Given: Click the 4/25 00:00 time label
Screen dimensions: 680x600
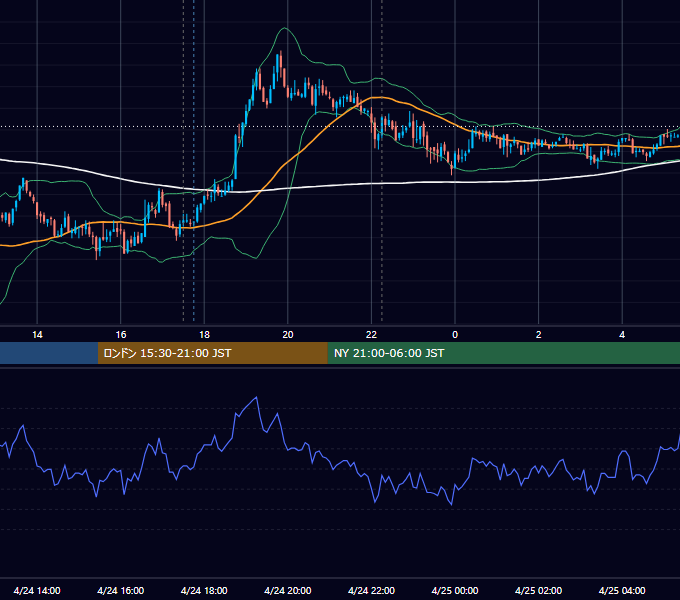Looking at the screenshot, I should tap(455, 590).
